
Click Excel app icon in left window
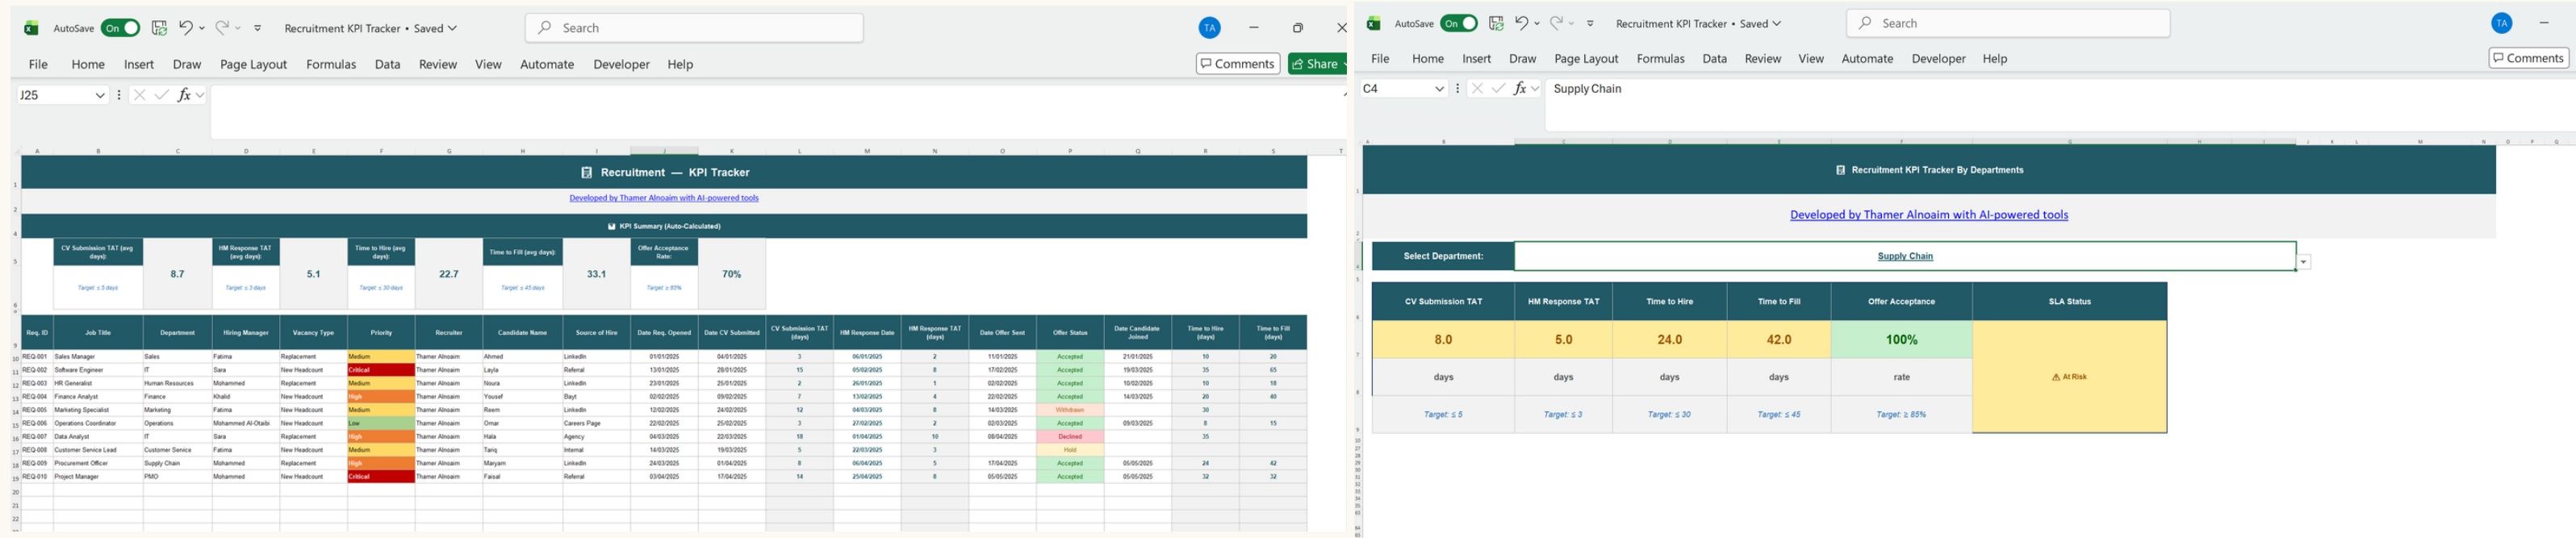tap(31, 28)
